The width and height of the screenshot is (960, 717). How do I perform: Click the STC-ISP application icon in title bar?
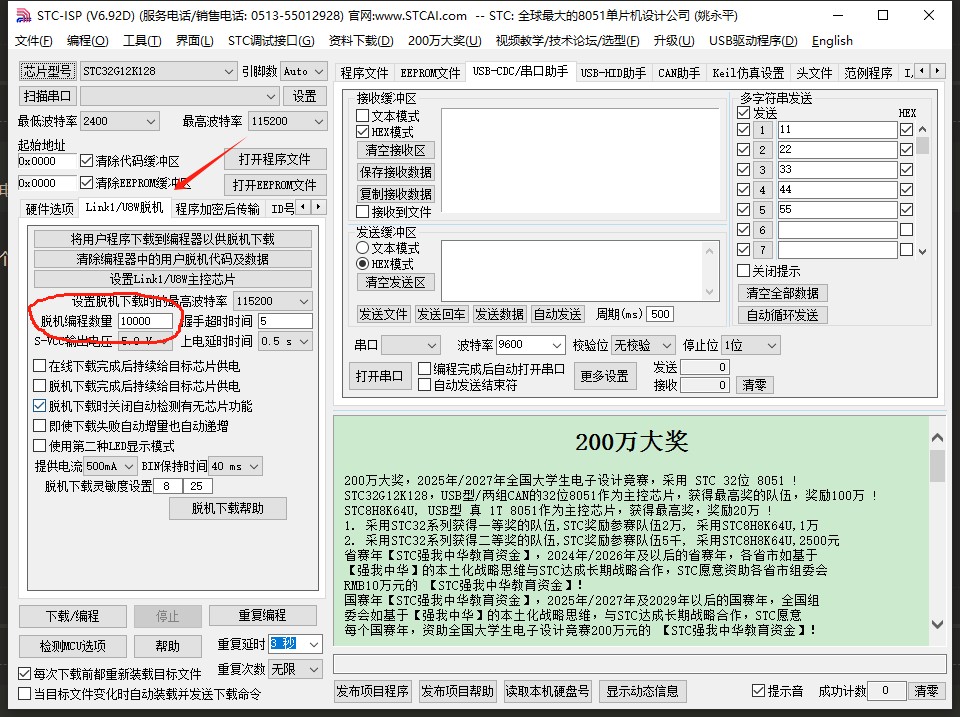(x=23, y=15)
